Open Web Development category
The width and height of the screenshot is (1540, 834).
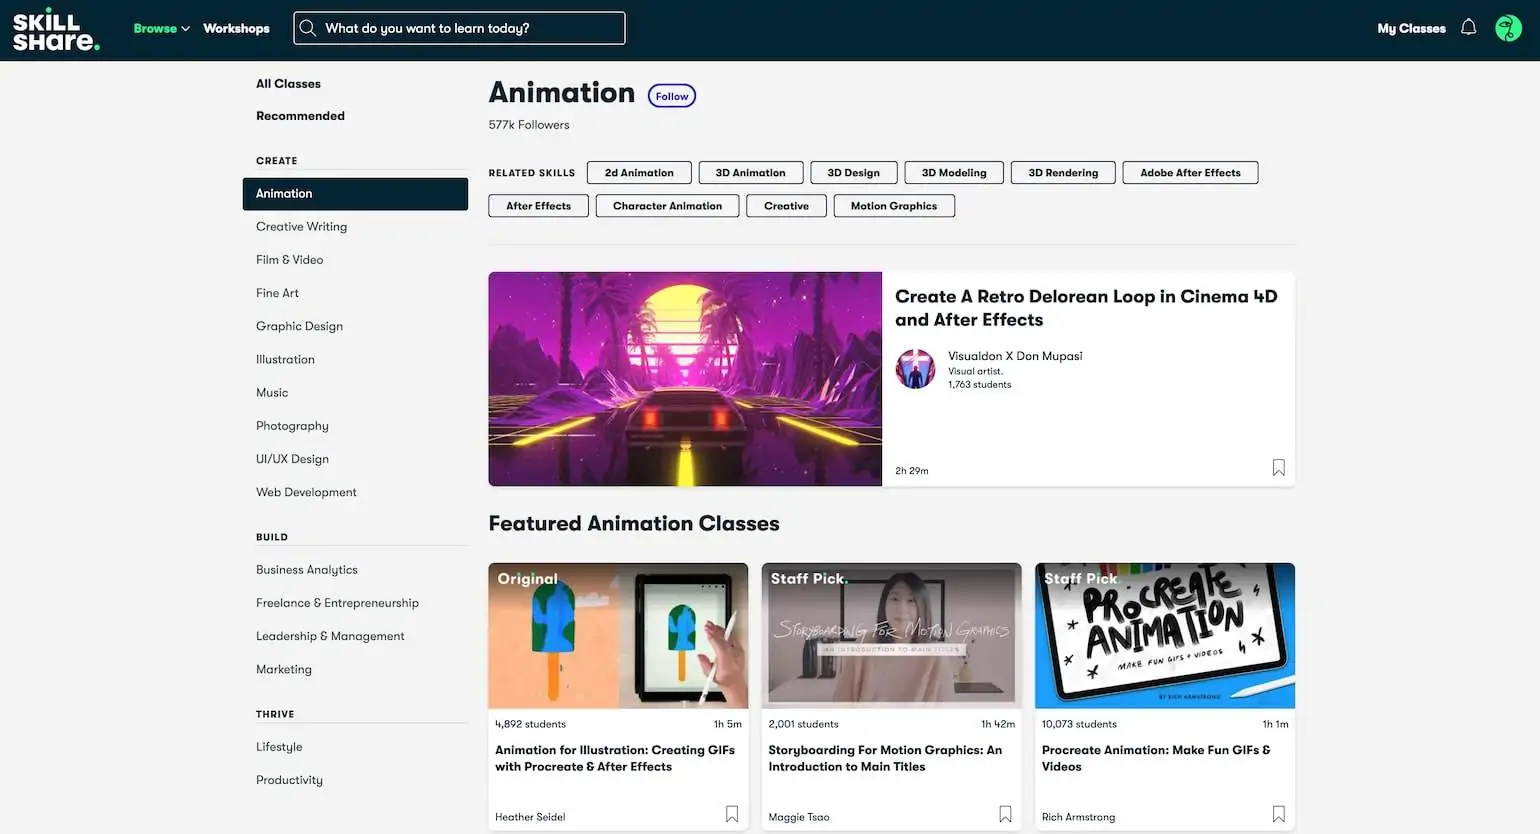(306, 492)
